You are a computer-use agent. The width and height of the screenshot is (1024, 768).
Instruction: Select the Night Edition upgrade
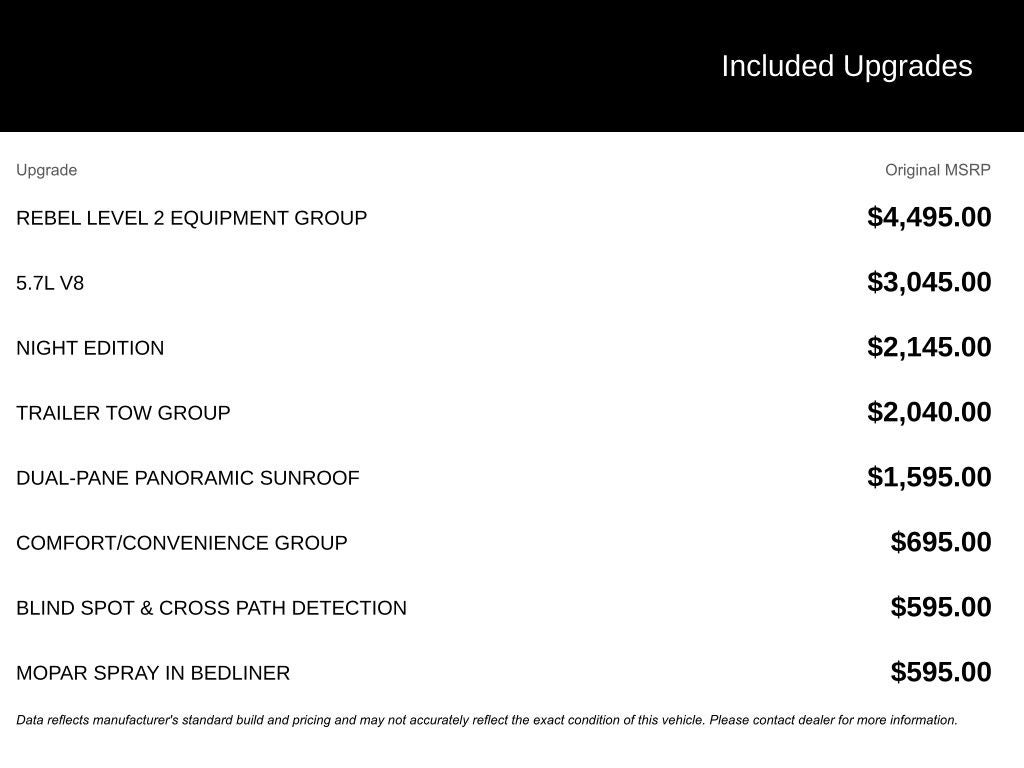(x=90, y=348)
